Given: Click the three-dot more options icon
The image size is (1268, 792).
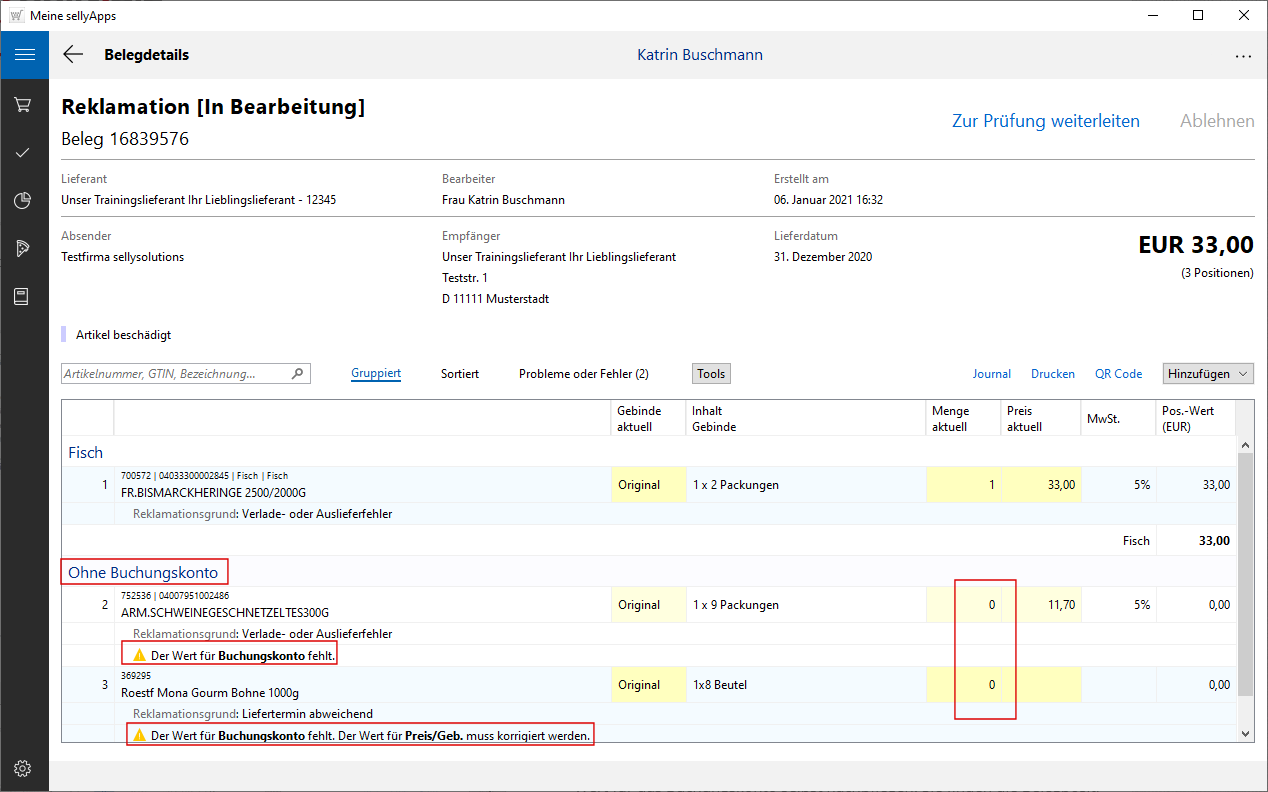Looking at the screenshot, I should (1243, 56).
